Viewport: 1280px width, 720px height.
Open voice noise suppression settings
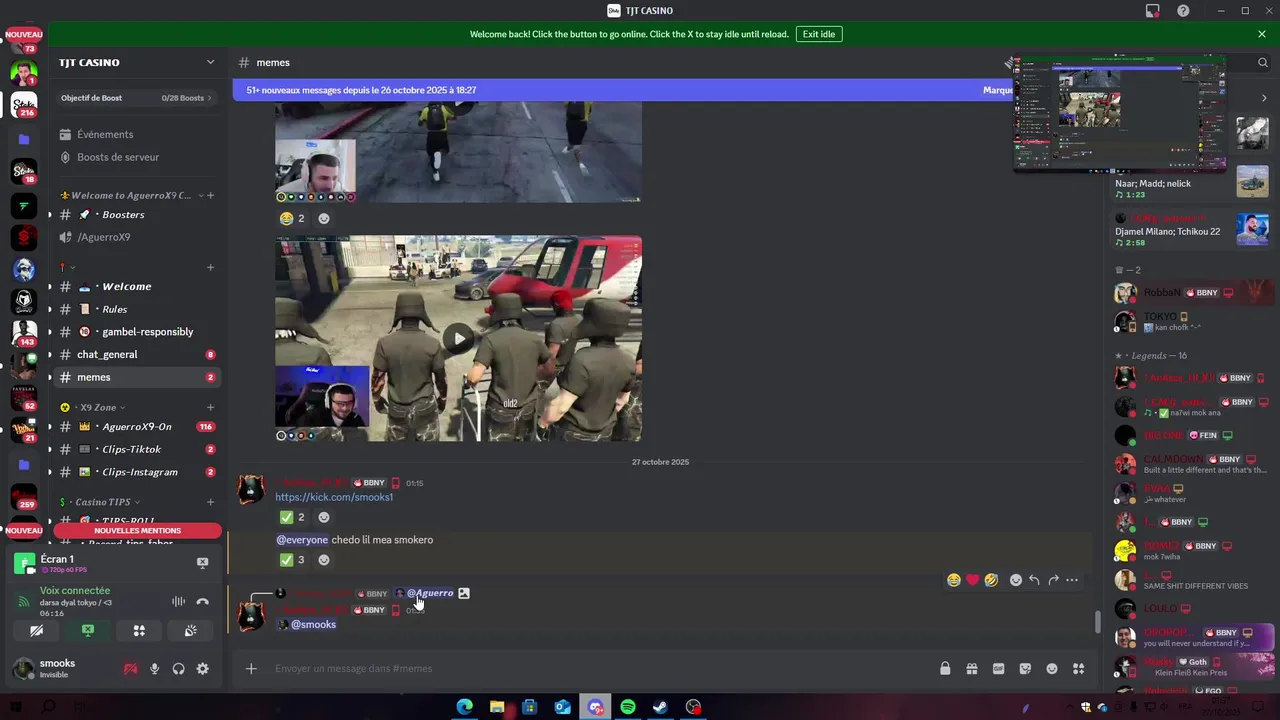tap(178, 601)
